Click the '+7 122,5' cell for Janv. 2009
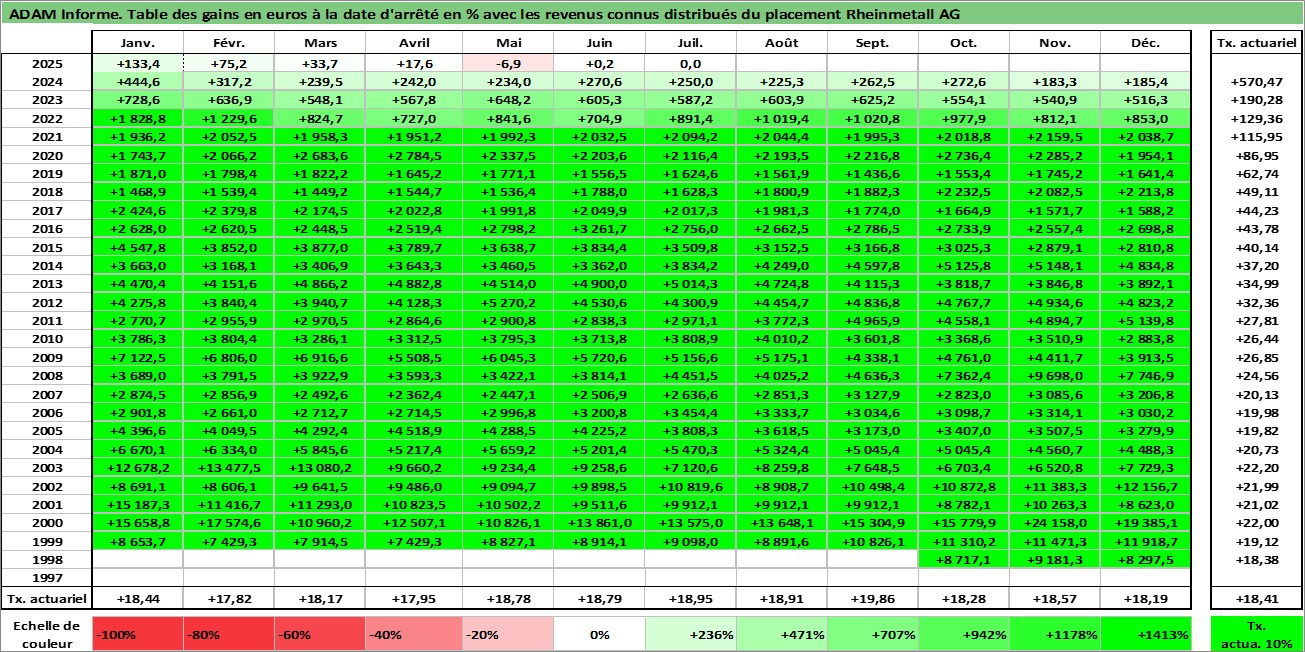The image size is (1305, 652). pyautogui.click(x=137, y=358)
